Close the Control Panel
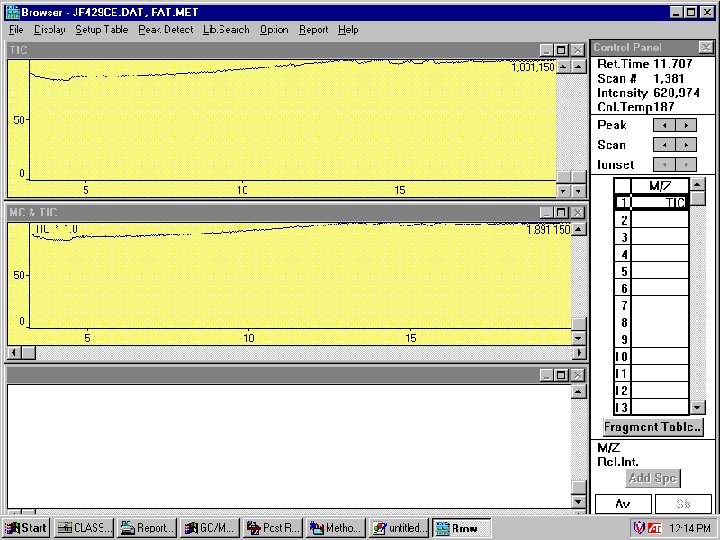720x540 pixels. (706, 47)
